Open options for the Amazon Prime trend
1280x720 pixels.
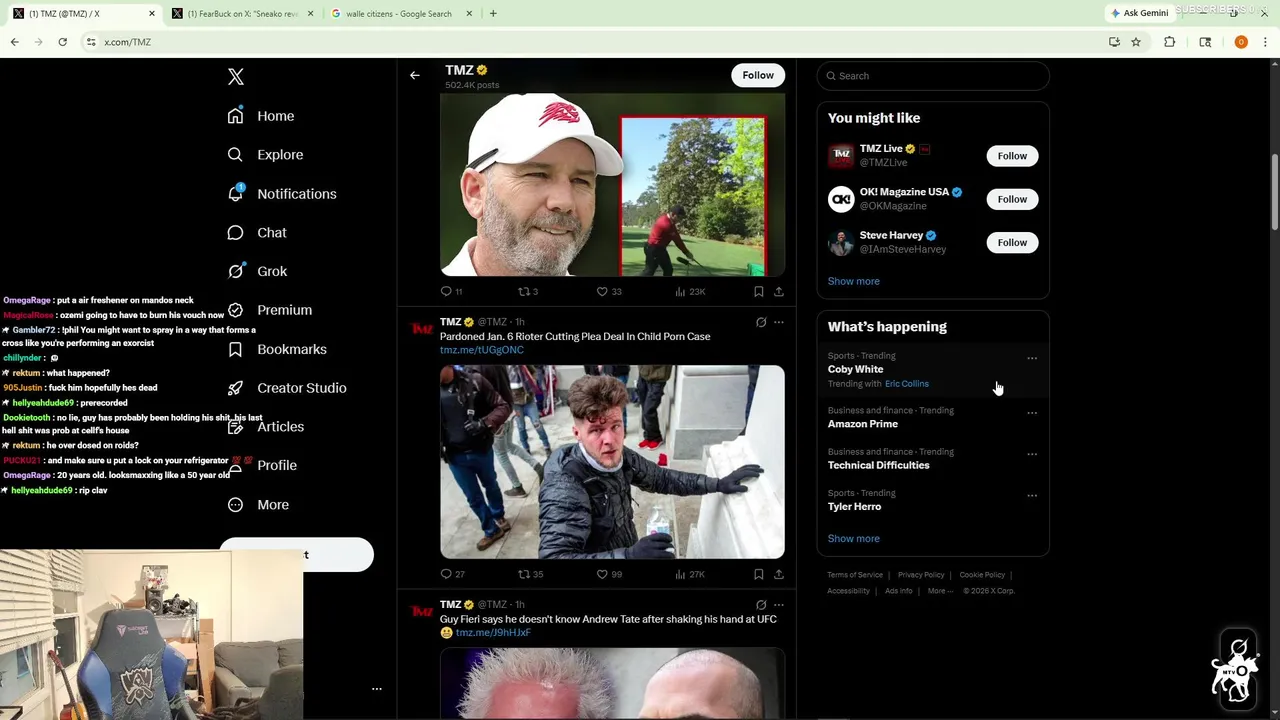(x=1032, y=412)
